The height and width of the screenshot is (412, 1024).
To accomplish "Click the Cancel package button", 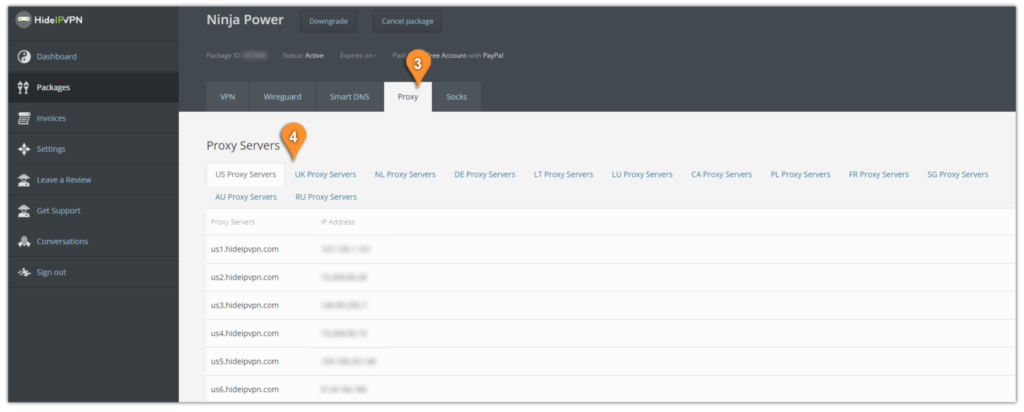I will pos(408,21).
